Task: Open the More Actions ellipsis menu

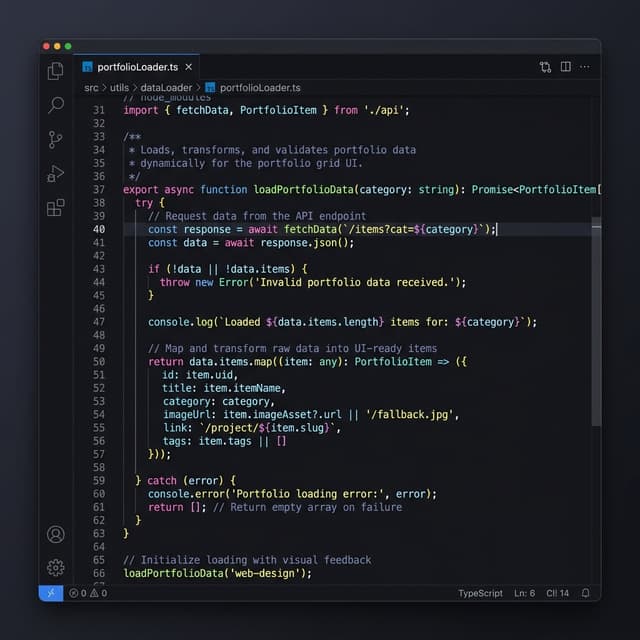Action: (584, 67)
